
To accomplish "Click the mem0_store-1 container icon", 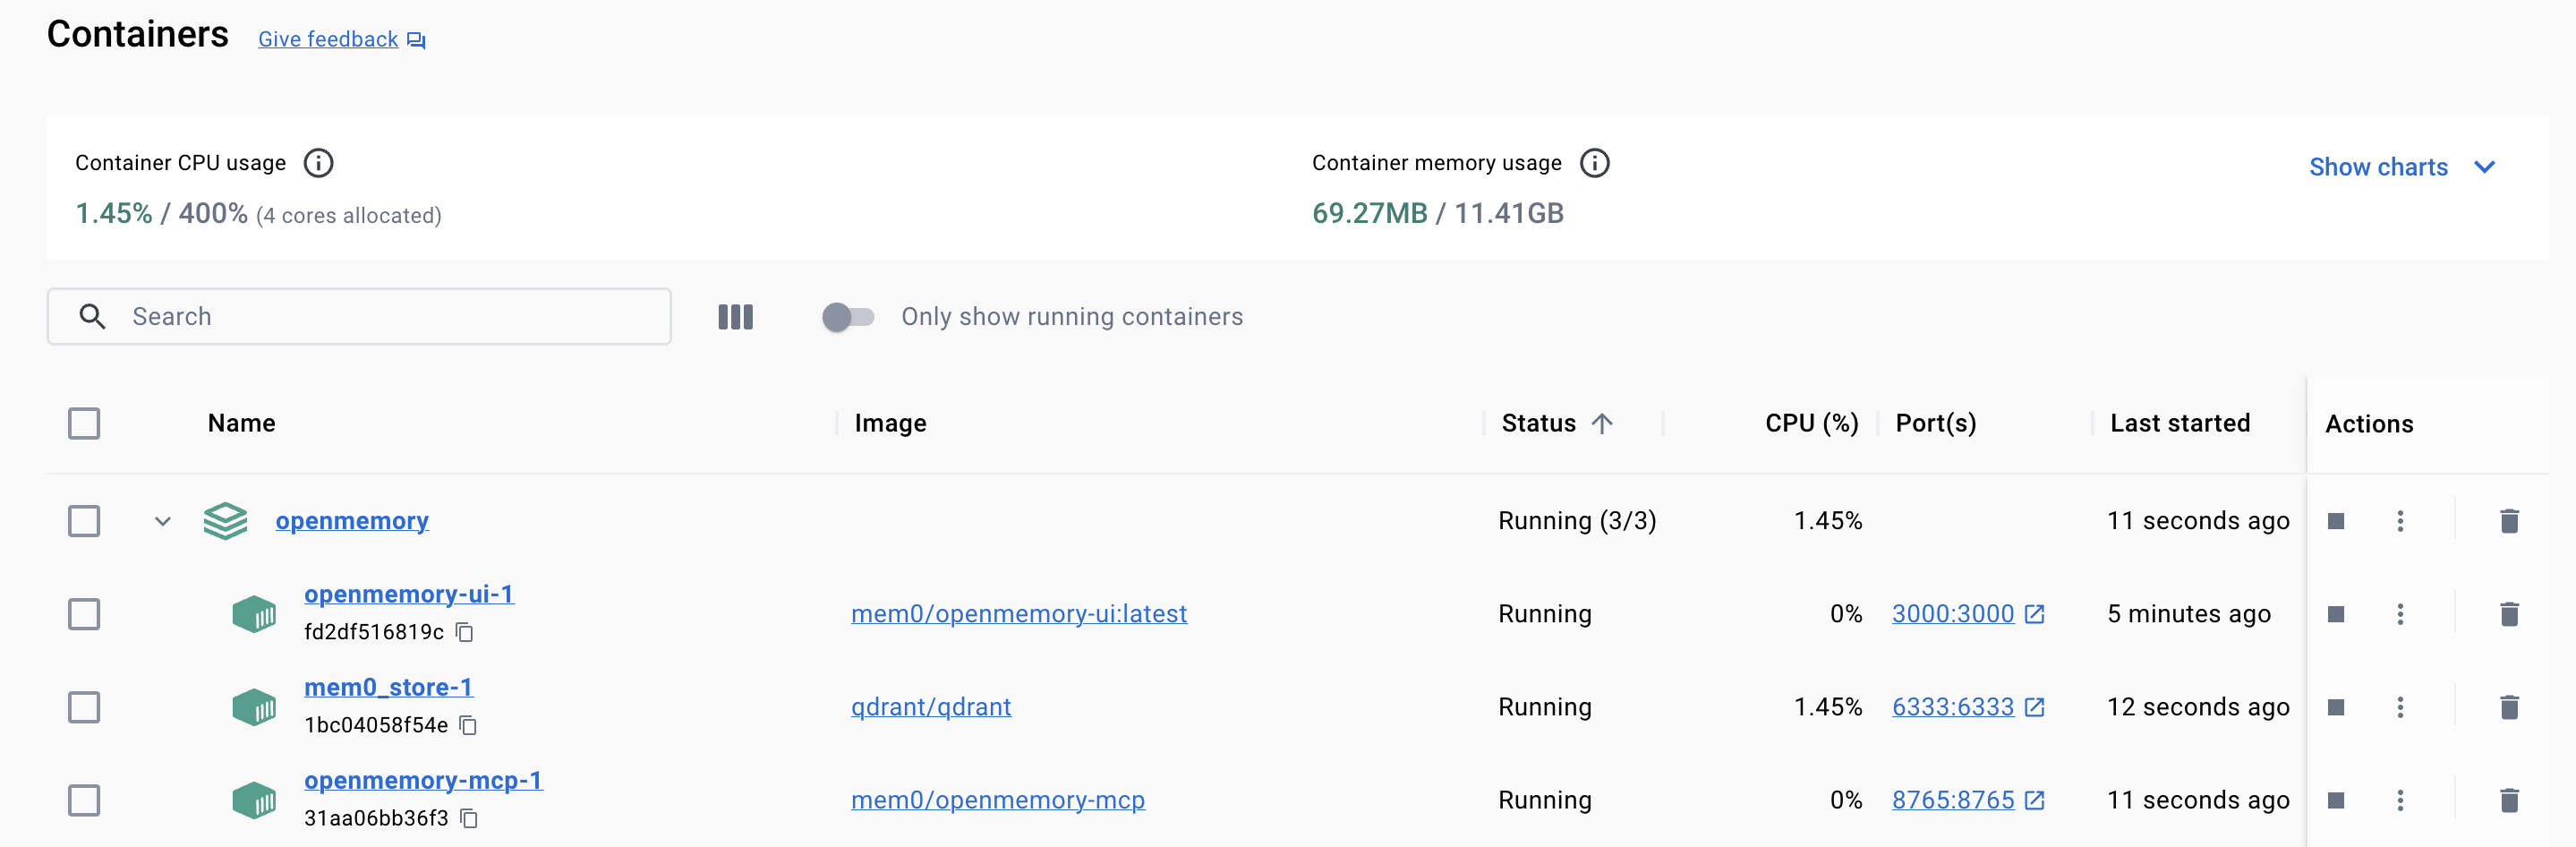I will coord(254,707).
